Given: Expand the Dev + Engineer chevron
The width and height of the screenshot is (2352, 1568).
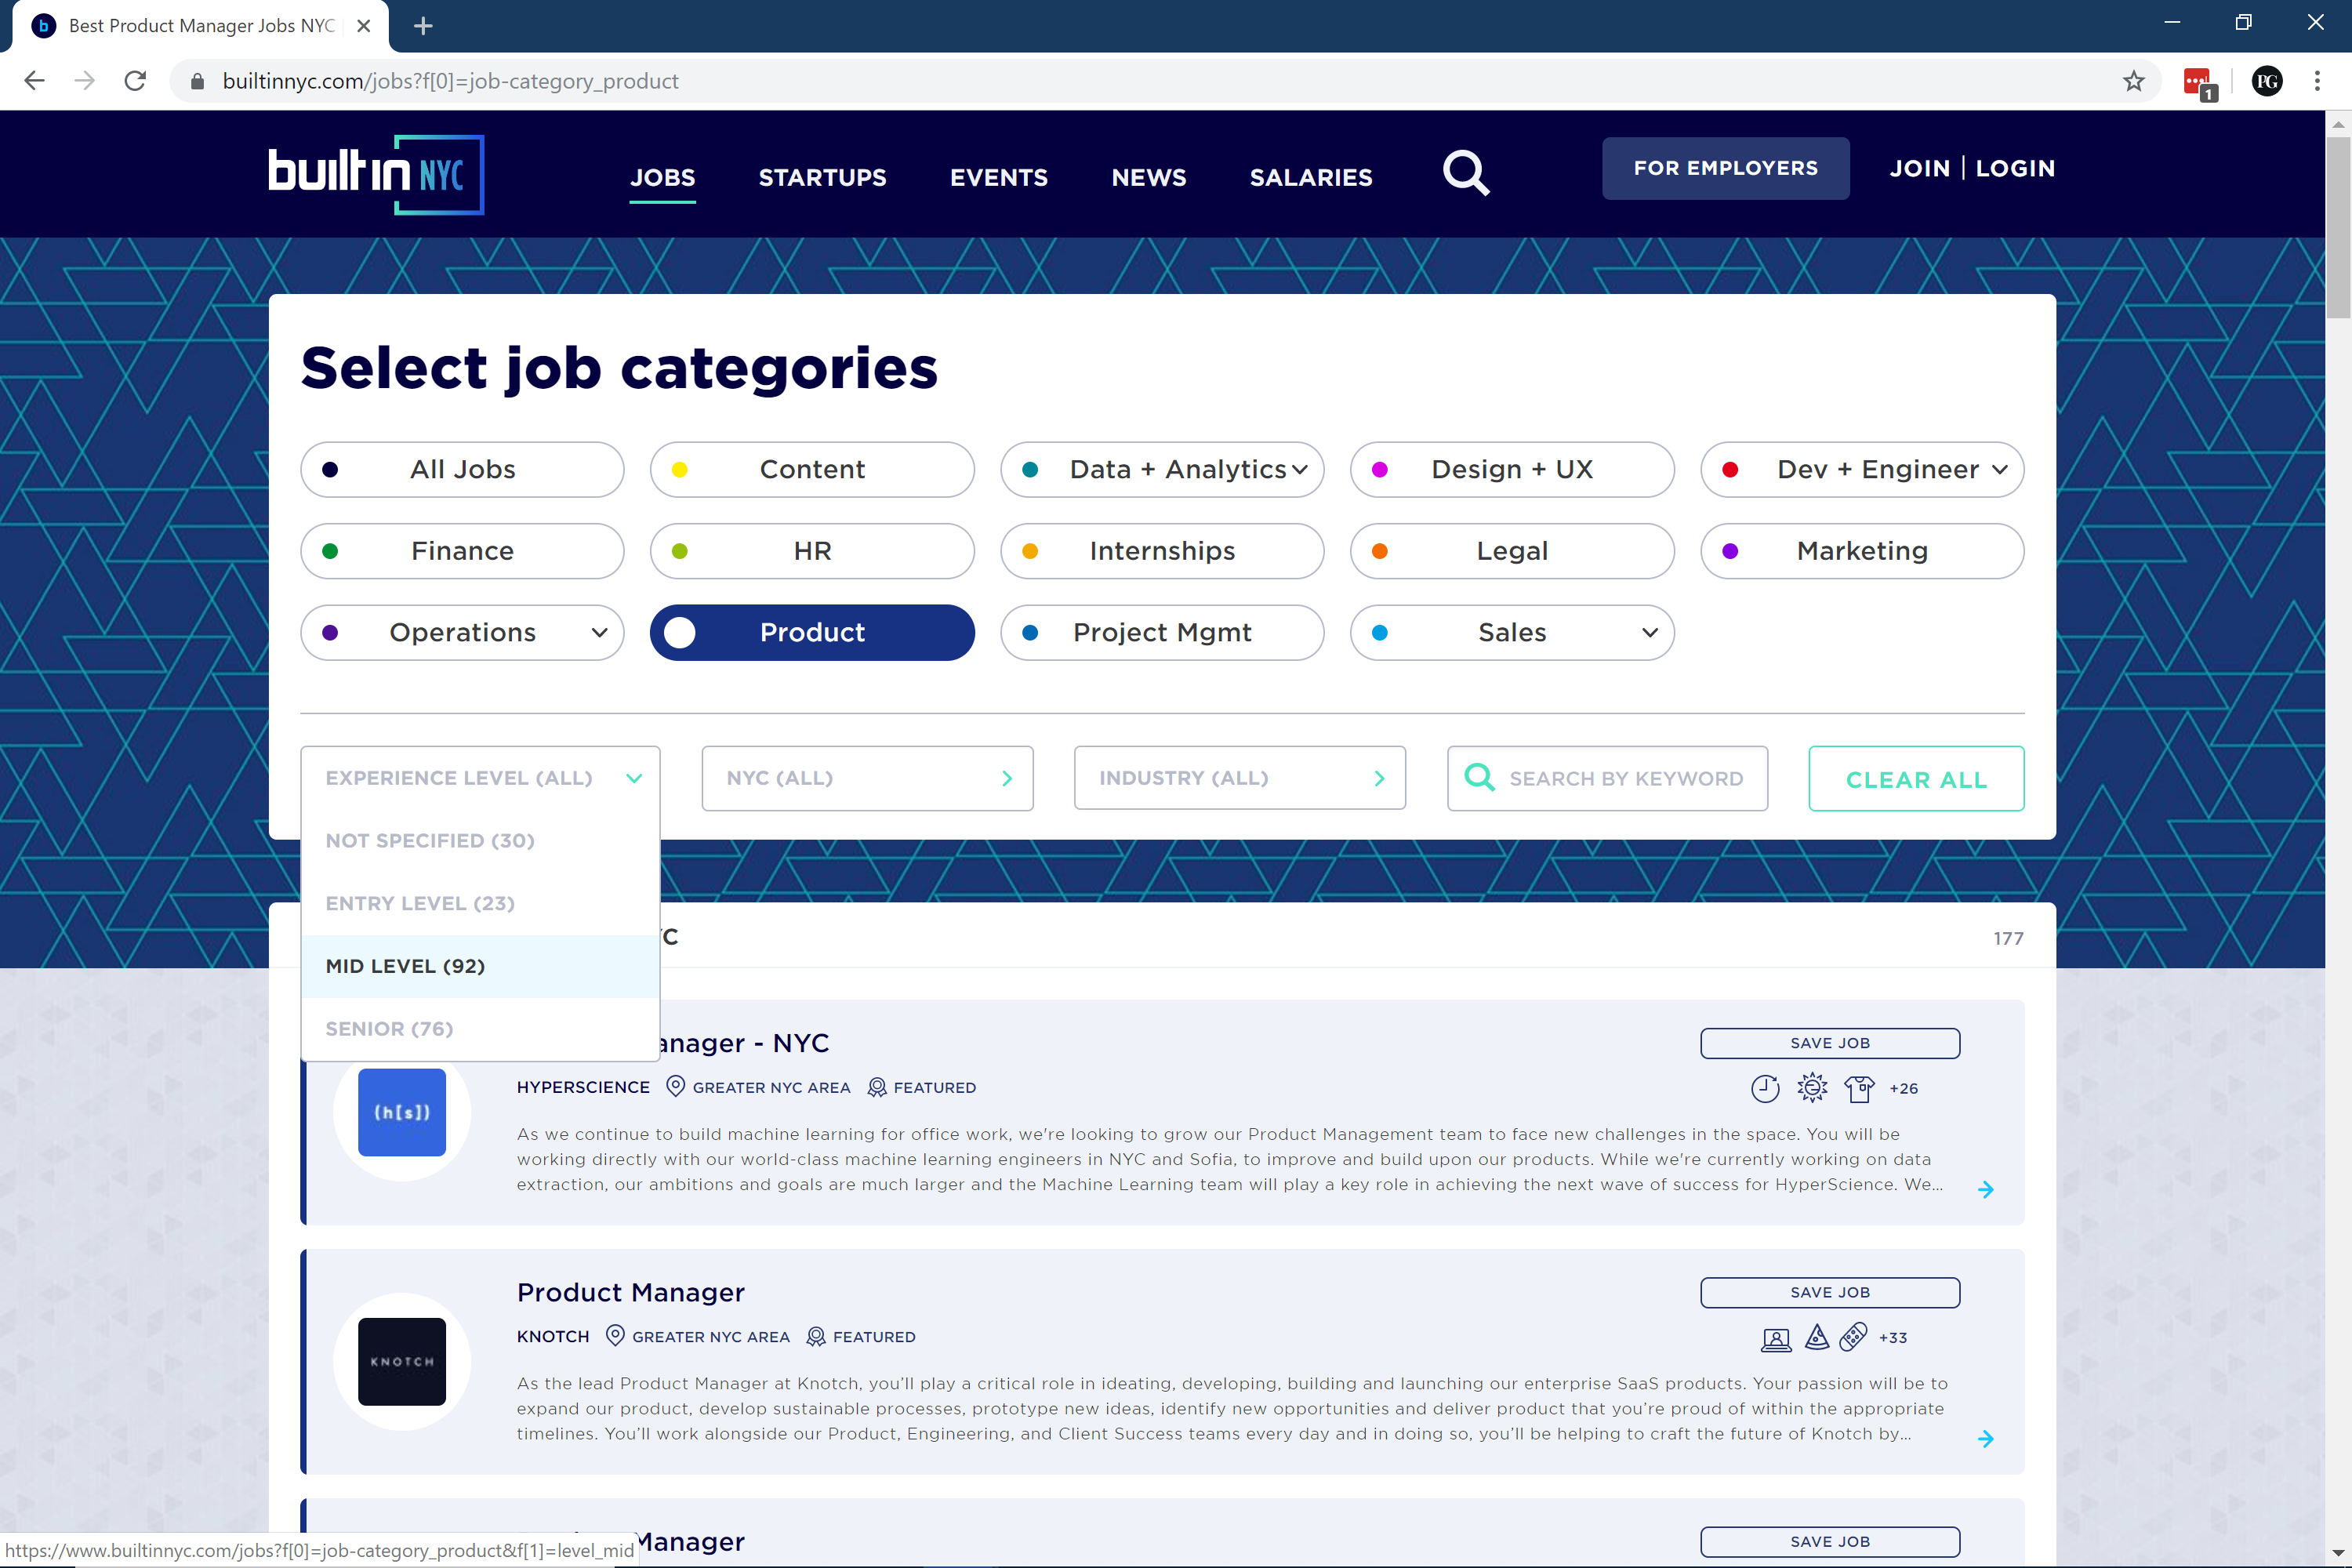Looking at the screenshot, I should tap(1999, 470).
